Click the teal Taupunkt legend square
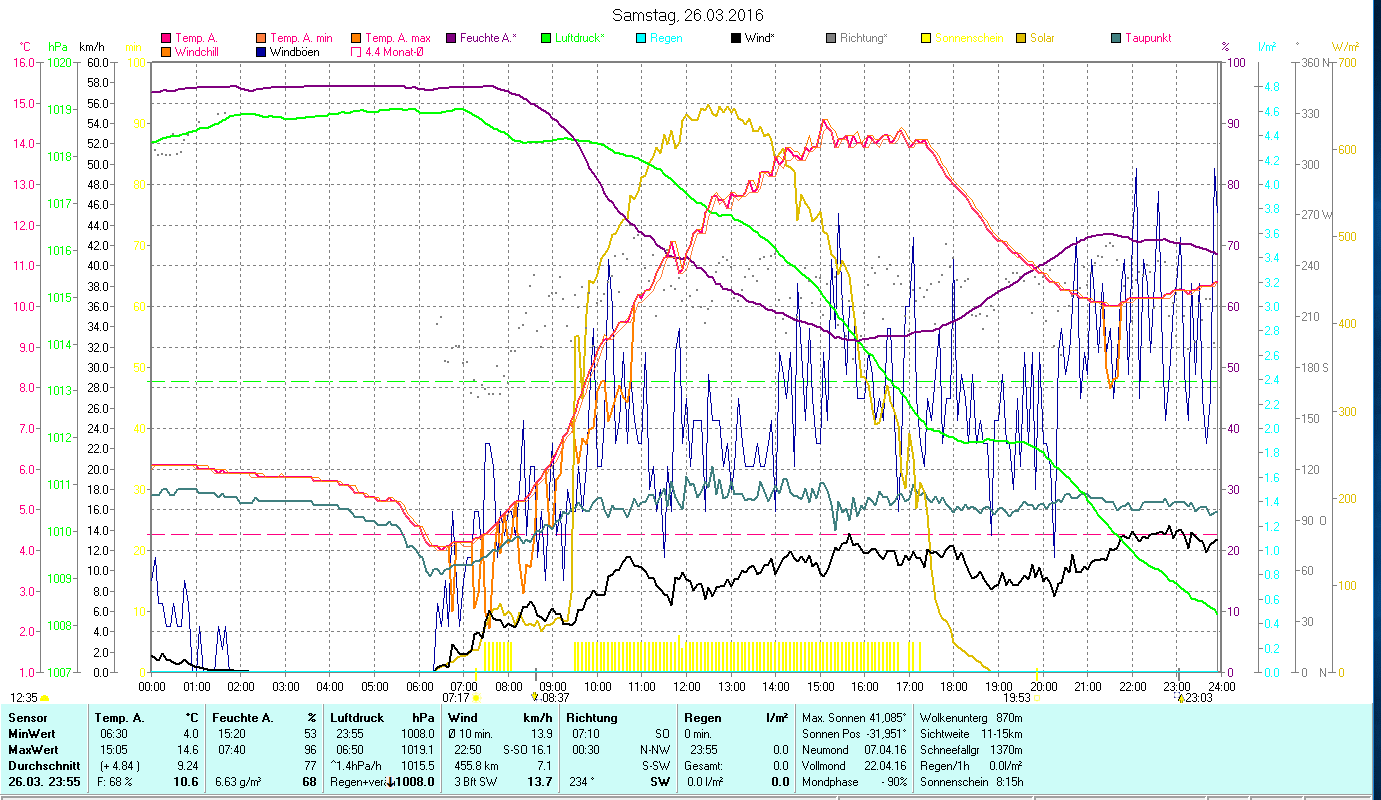 pyautogui.click(x=1115, y=39)
